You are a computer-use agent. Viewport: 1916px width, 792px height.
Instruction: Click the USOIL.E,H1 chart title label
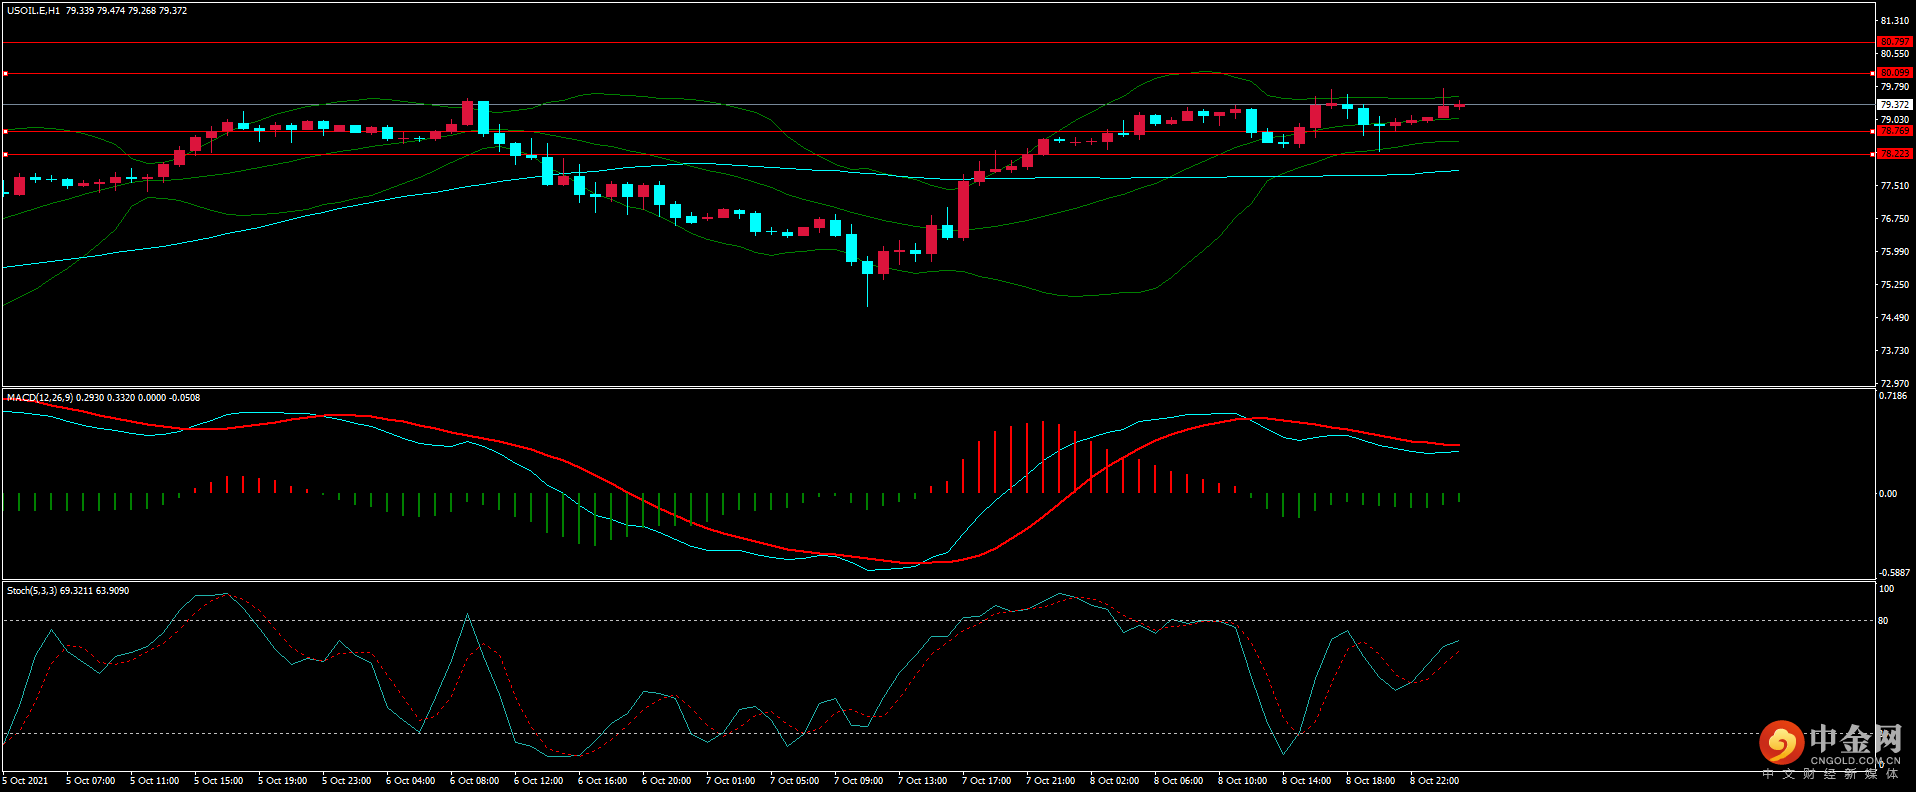[33, 11]
